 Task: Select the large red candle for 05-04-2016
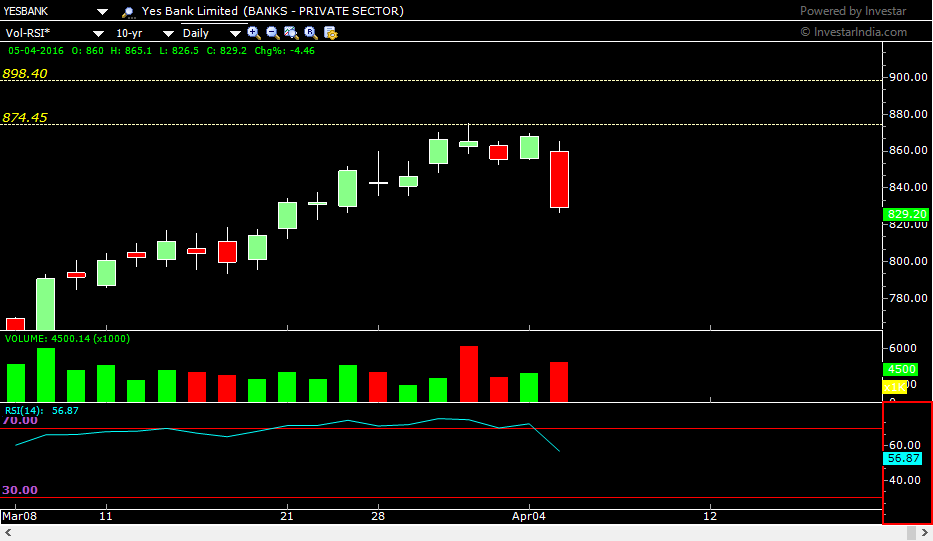559,179
